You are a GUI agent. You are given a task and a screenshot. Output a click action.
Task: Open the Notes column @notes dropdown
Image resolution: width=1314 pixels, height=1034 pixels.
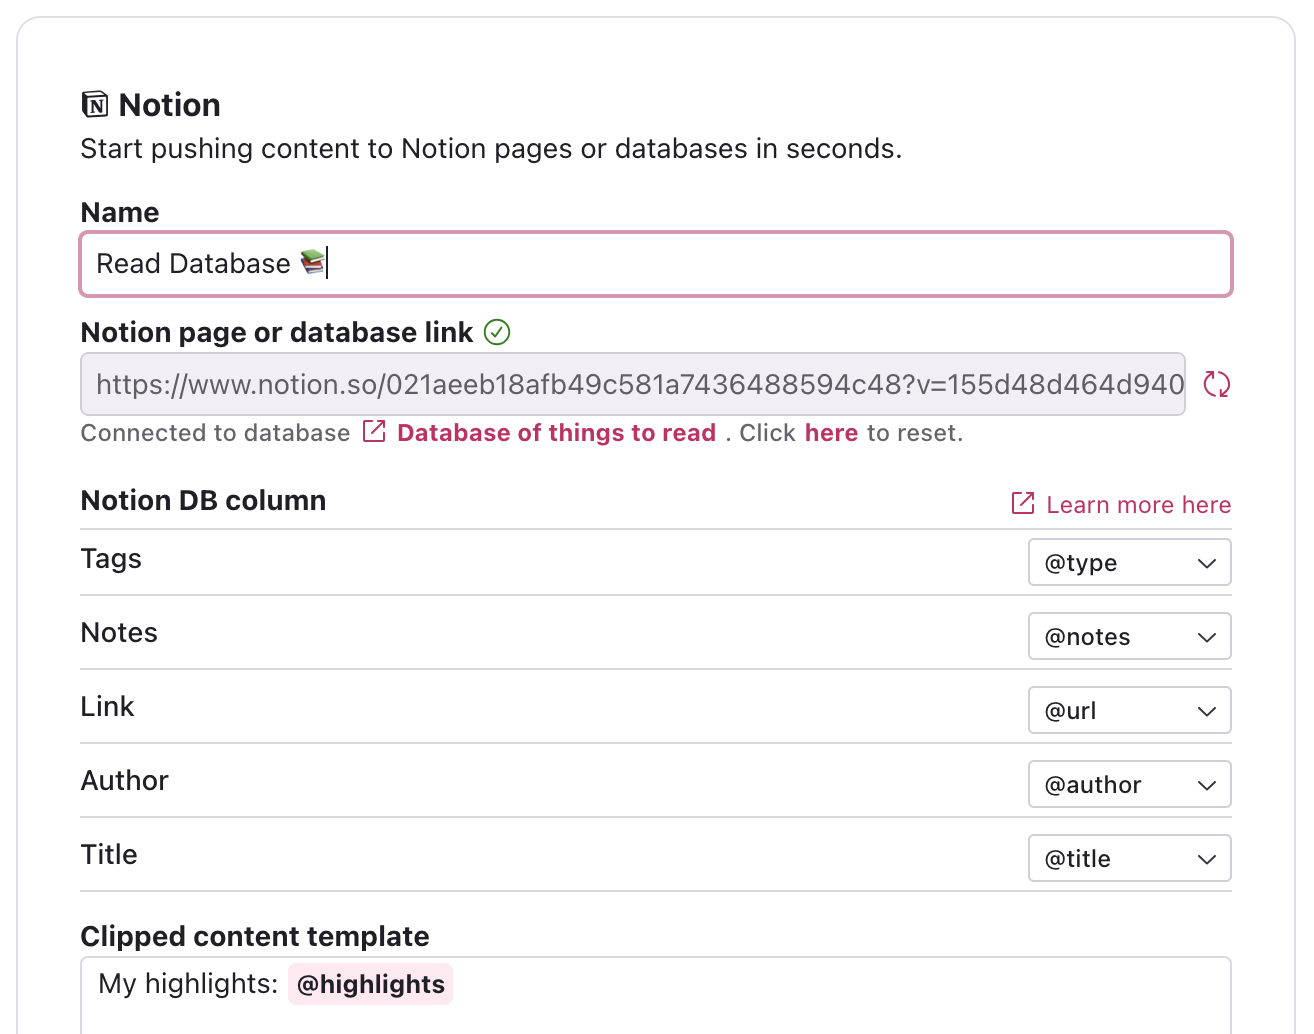1129,636
